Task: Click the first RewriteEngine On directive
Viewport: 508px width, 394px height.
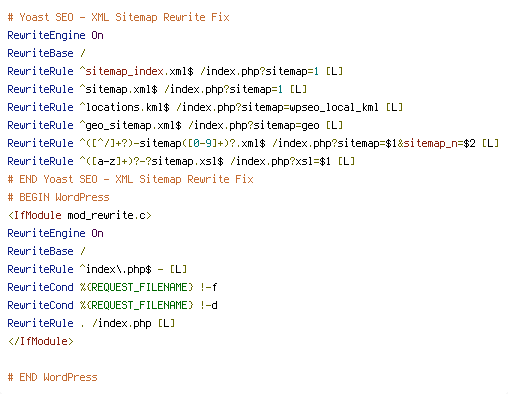Action: click(55, 35)
